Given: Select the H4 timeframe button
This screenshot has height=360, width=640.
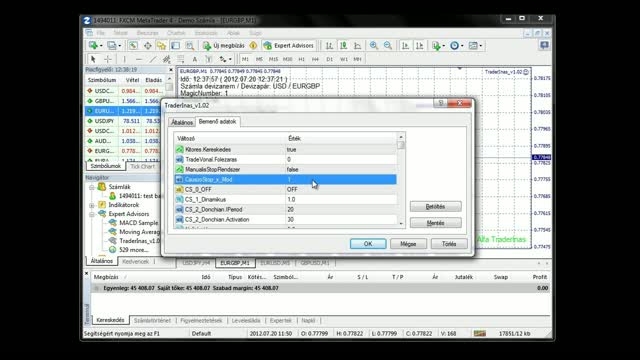Looking at the screenshot, I should 315,59.
